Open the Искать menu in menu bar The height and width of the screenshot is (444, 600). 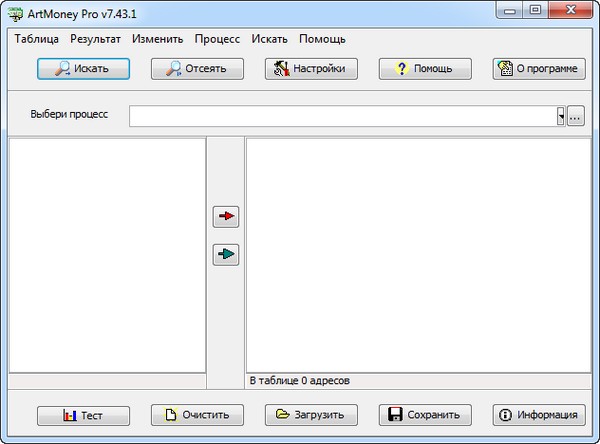[269, 39]
